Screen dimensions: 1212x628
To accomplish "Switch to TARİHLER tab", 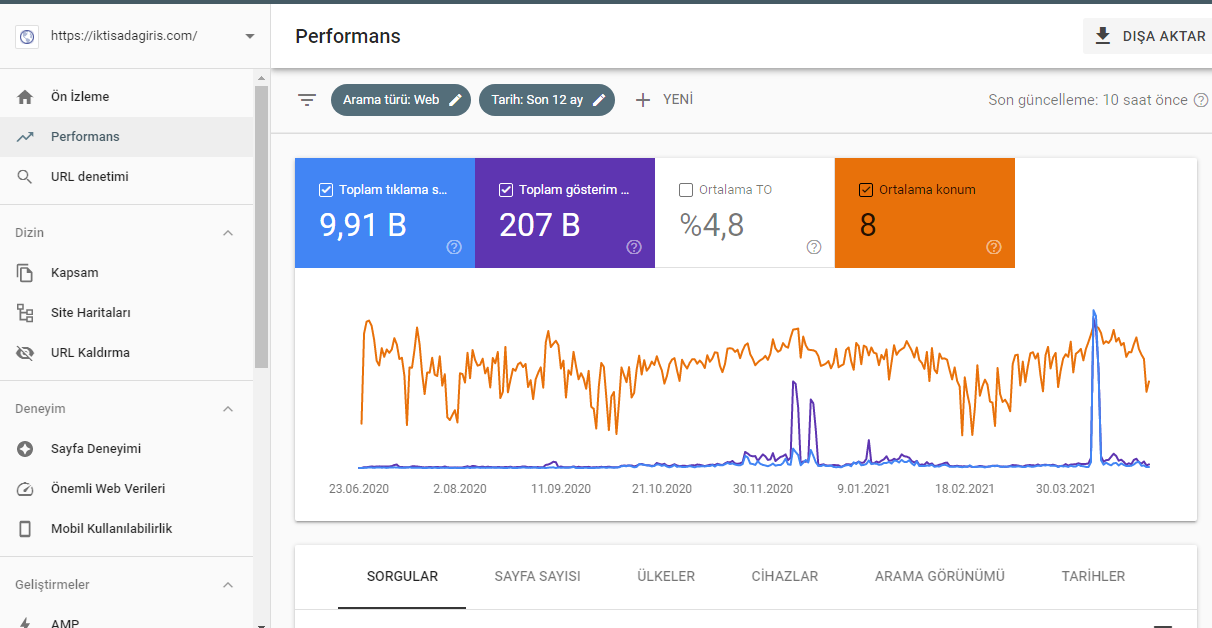I will tap(1093, 577).
